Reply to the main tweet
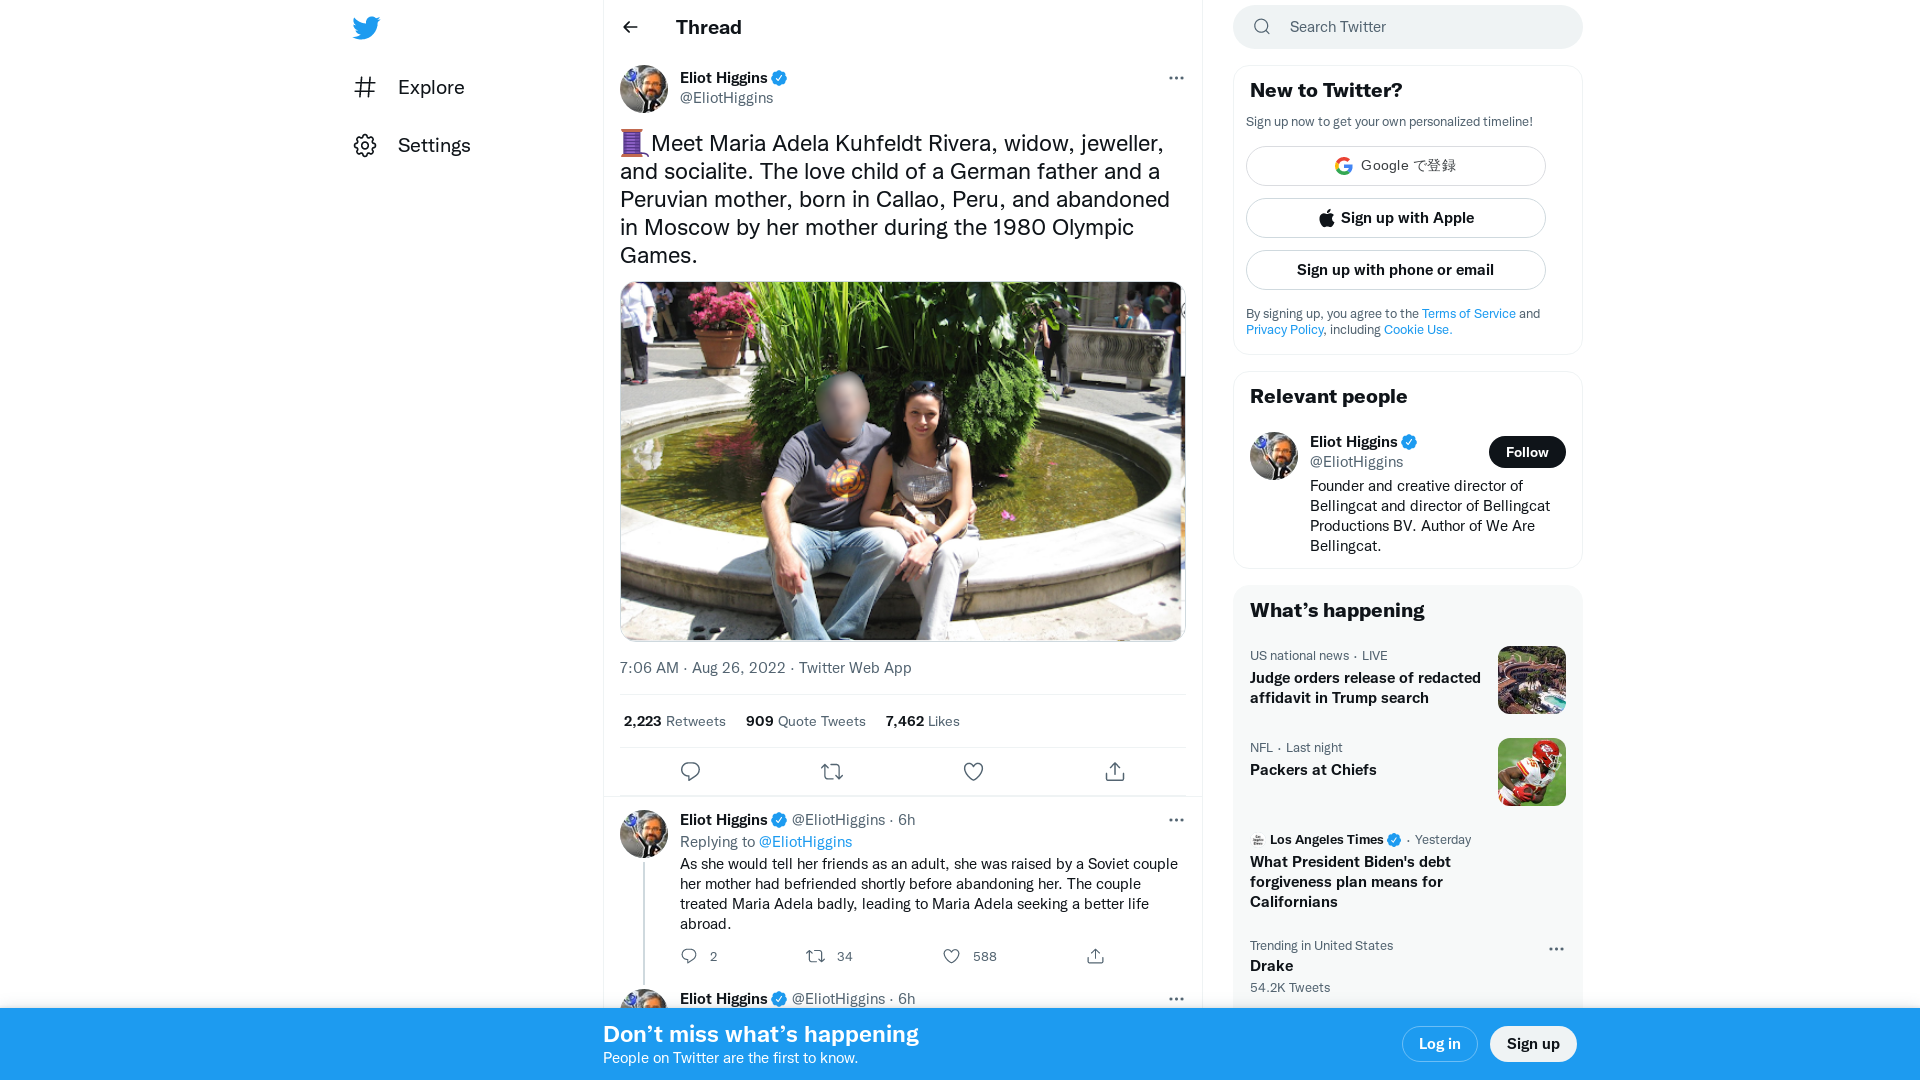 point(690,771)
